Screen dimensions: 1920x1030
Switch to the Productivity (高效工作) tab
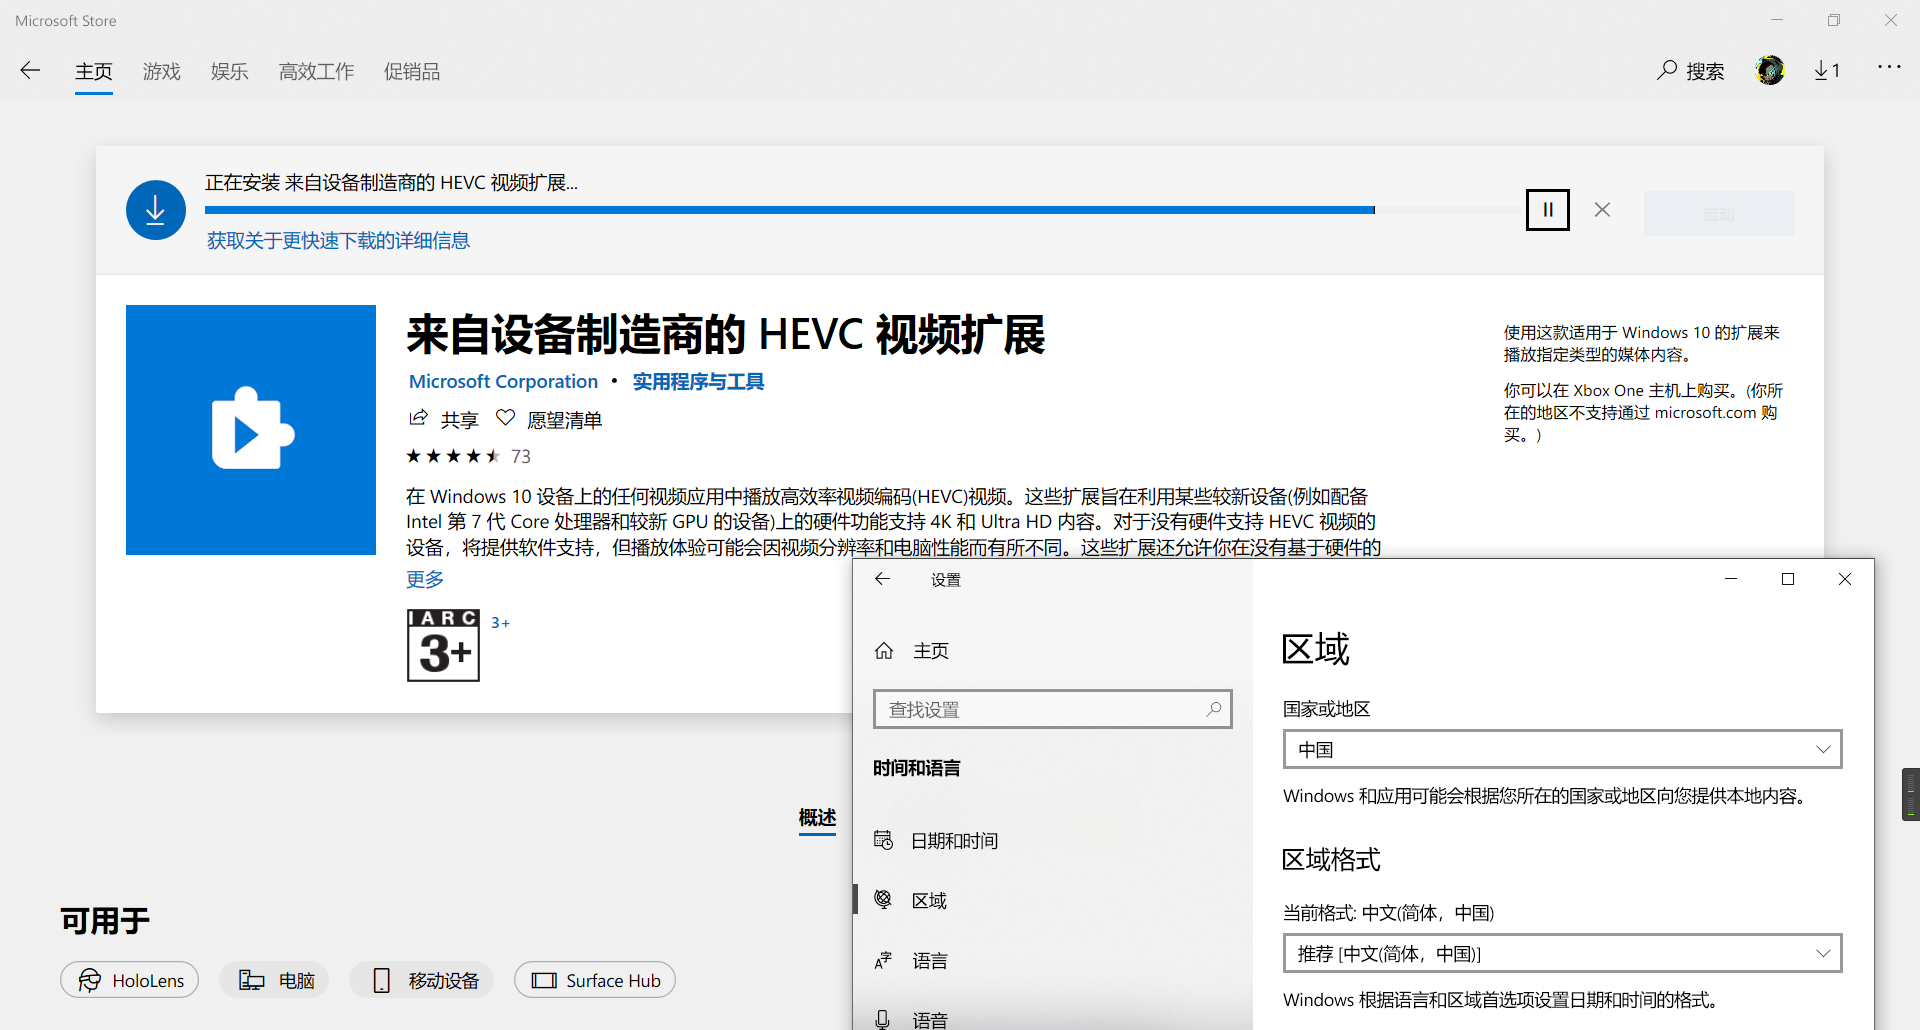317,72
